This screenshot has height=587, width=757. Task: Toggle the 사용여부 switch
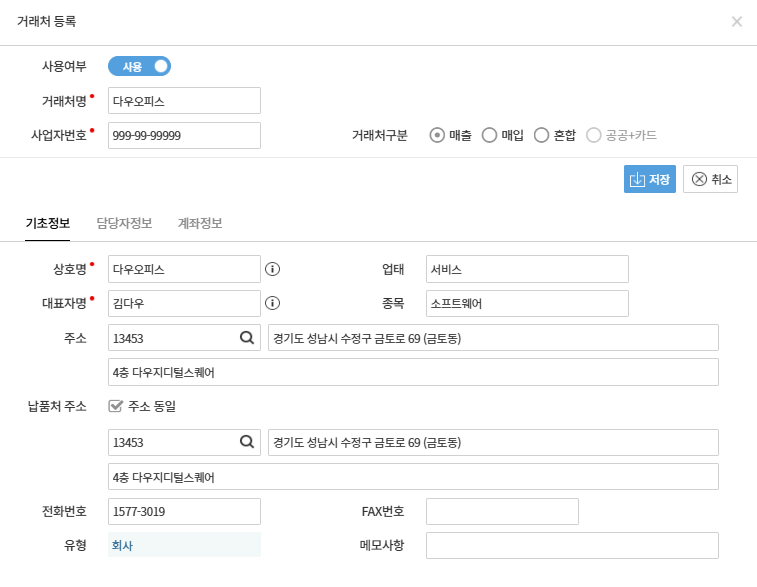pyautogui.click(x=140, y=66)
